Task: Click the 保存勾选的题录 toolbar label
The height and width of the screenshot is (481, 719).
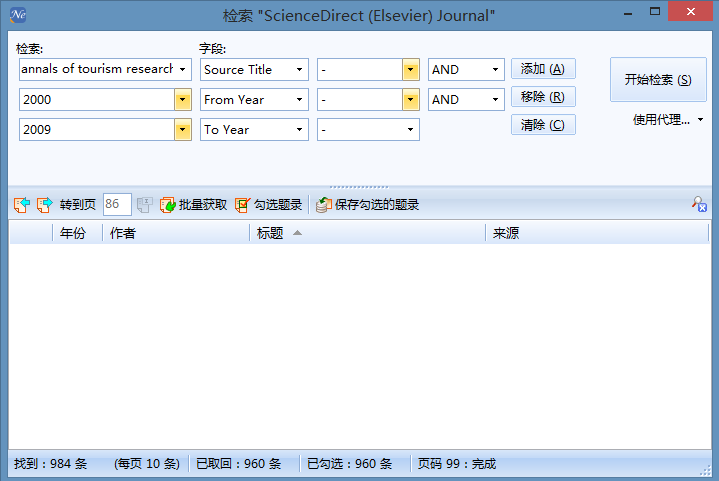Action: (377, 205)
